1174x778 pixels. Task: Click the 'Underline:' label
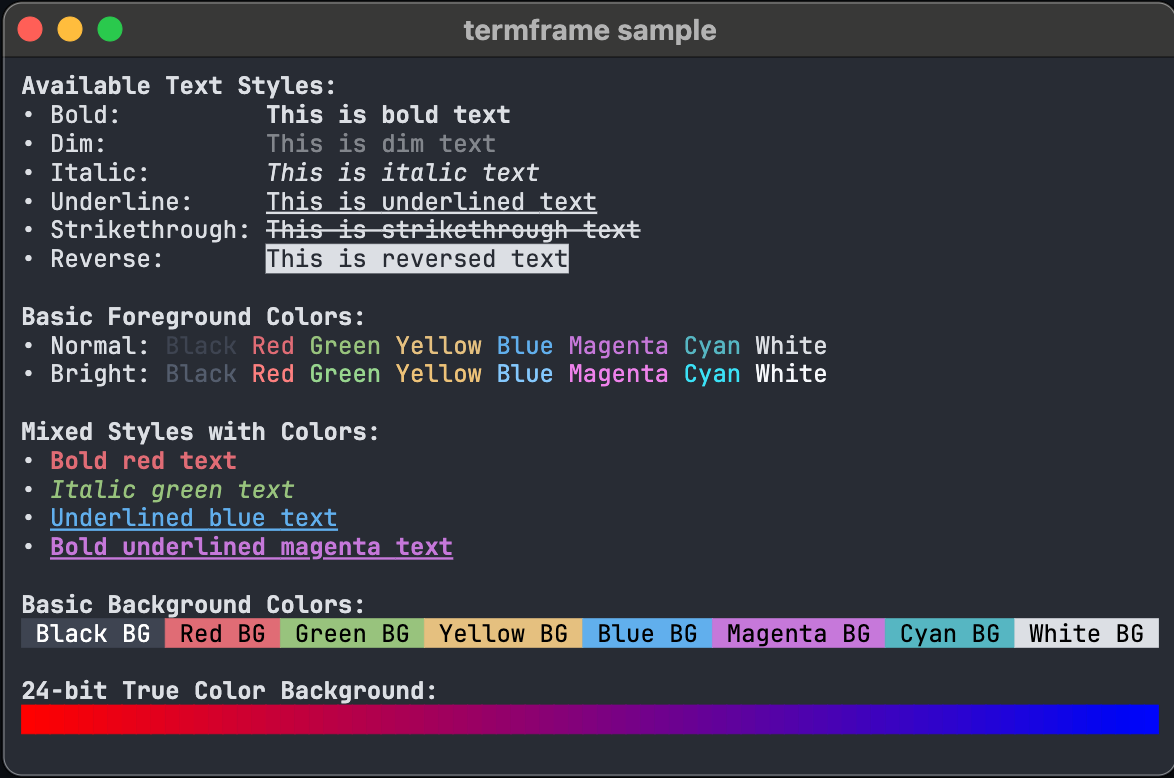pyautogui.click(x=121, y=202)
